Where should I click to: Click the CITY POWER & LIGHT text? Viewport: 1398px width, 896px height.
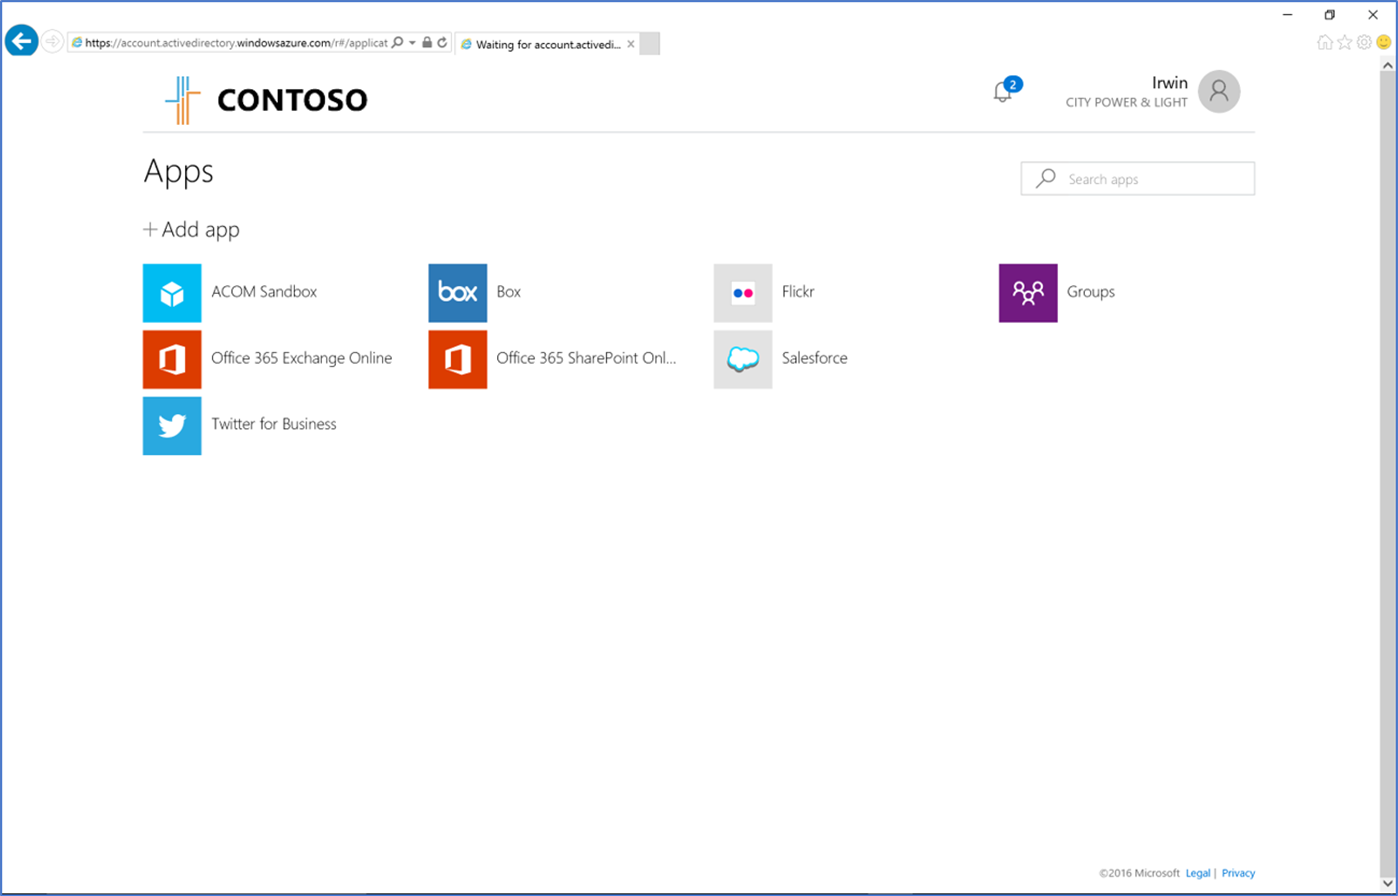[x=1127, y=103]
